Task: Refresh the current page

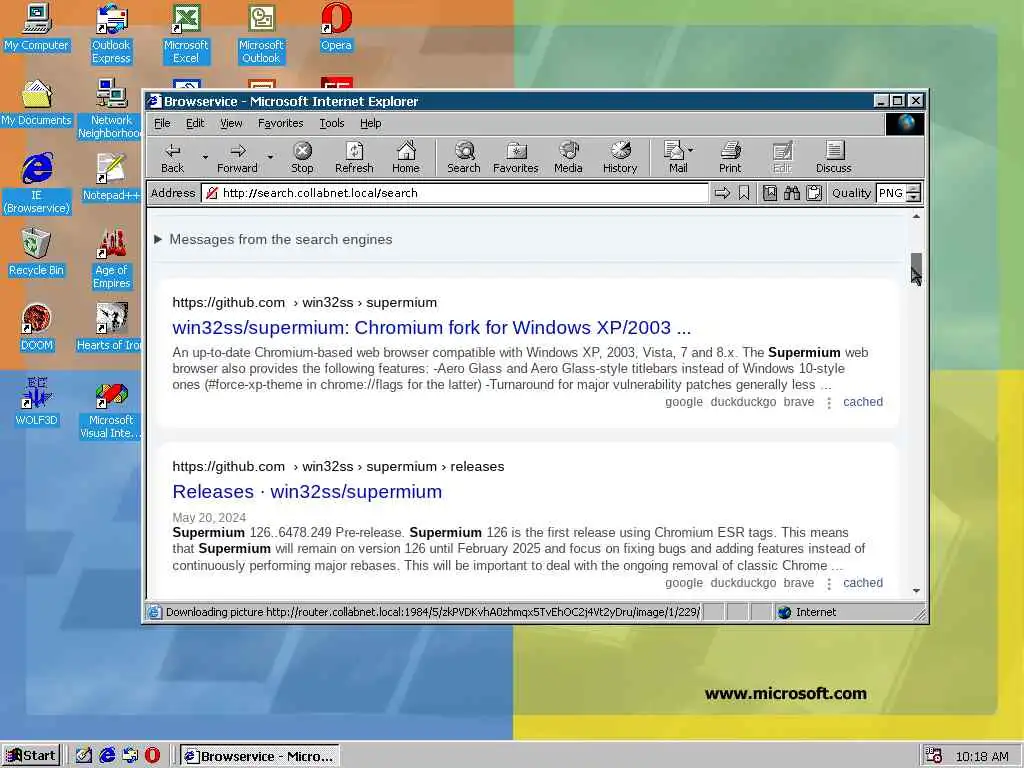Action: point(354,157)
